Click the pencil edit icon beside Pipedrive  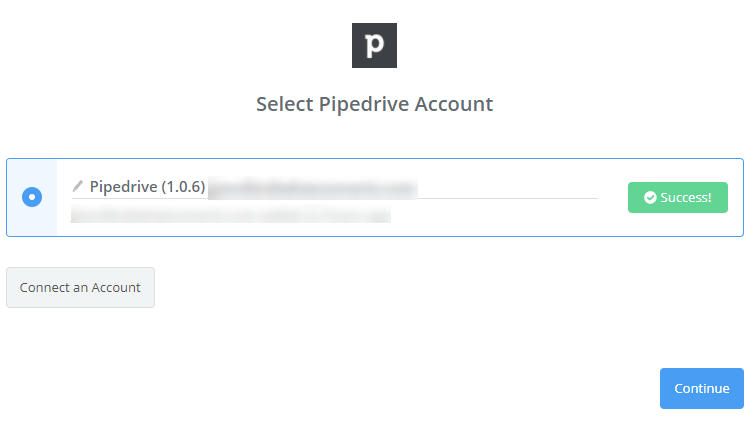78,186
